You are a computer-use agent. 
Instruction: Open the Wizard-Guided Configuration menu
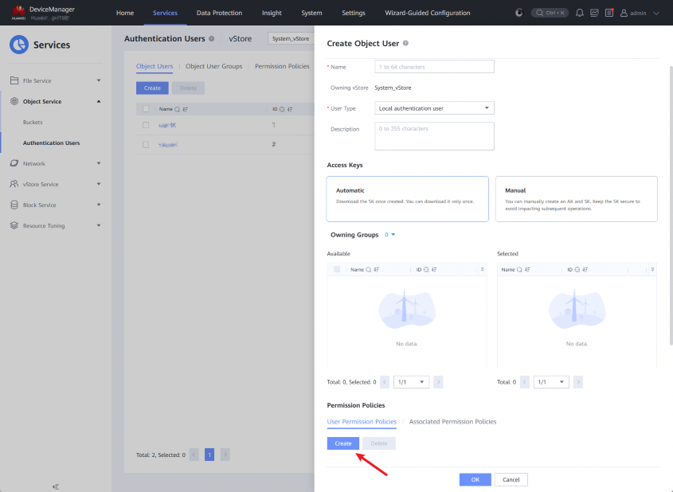point(428,13)
